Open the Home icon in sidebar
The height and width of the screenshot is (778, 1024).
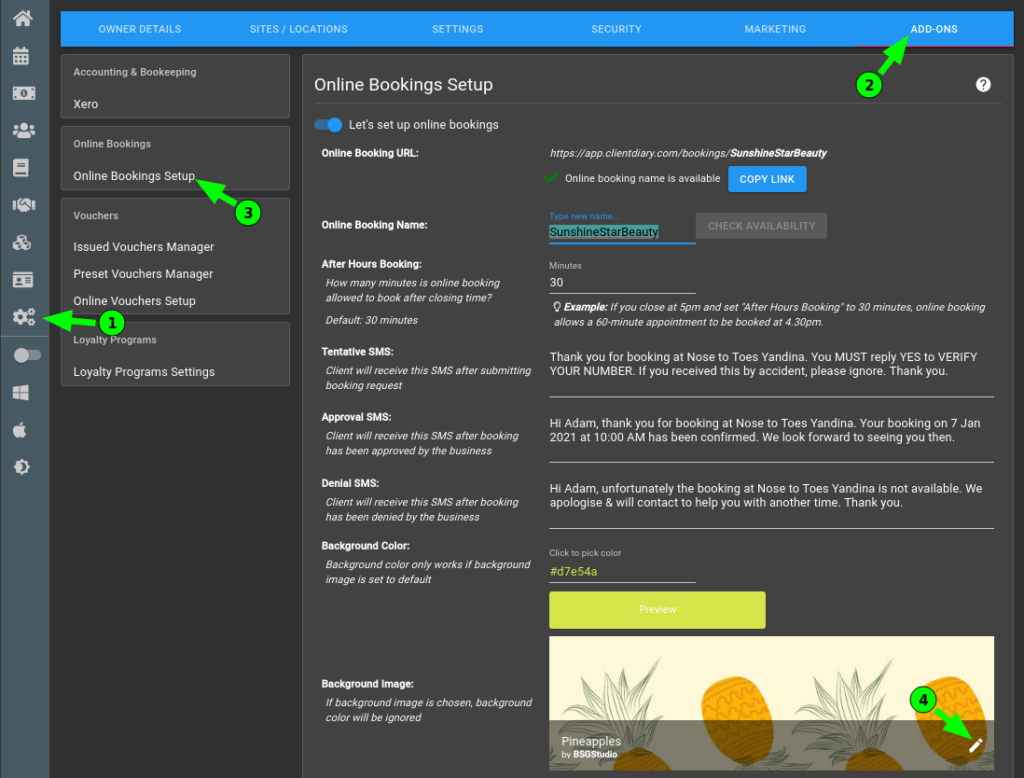click(22, 17)
